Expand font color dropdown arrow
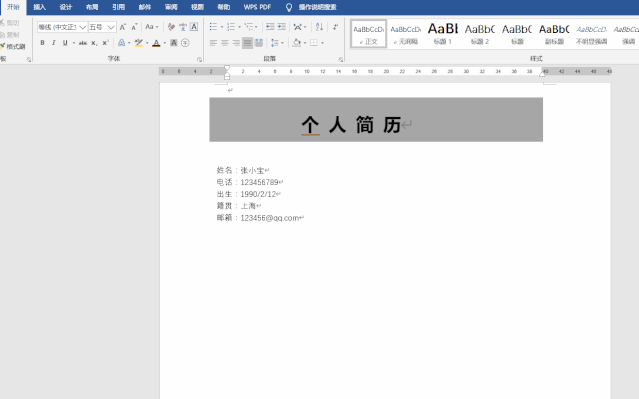 165,43
